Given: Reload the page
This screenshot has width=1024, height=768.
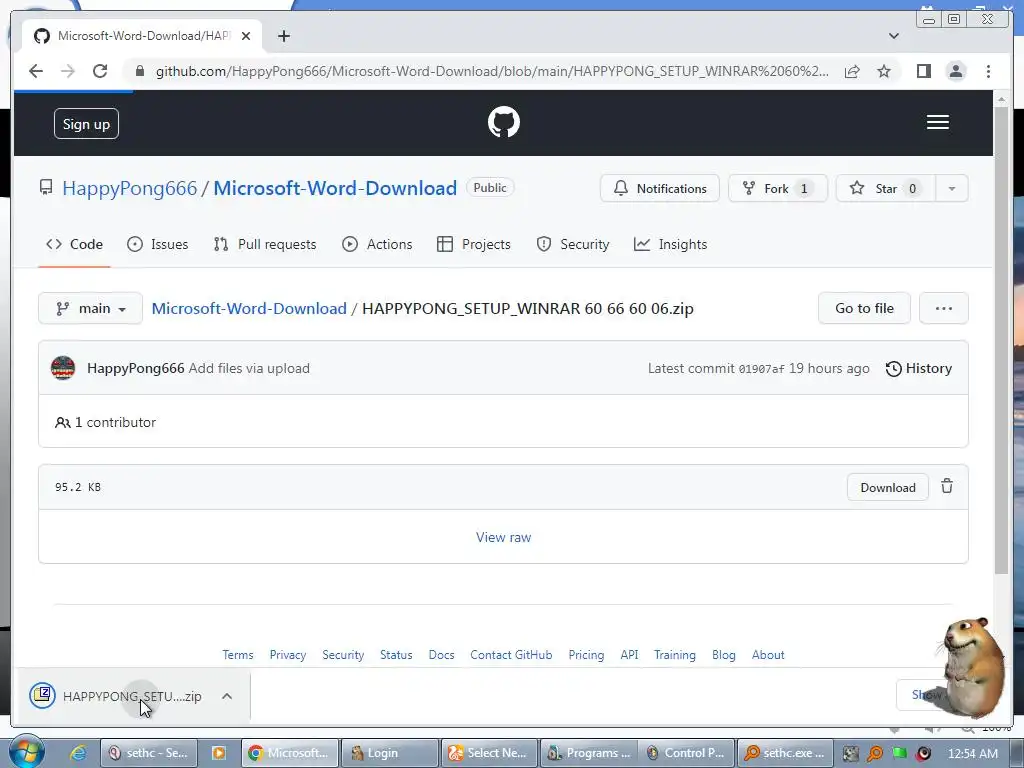Looking at the screenshot, I should pyautogui.click(x=100, y=71).
